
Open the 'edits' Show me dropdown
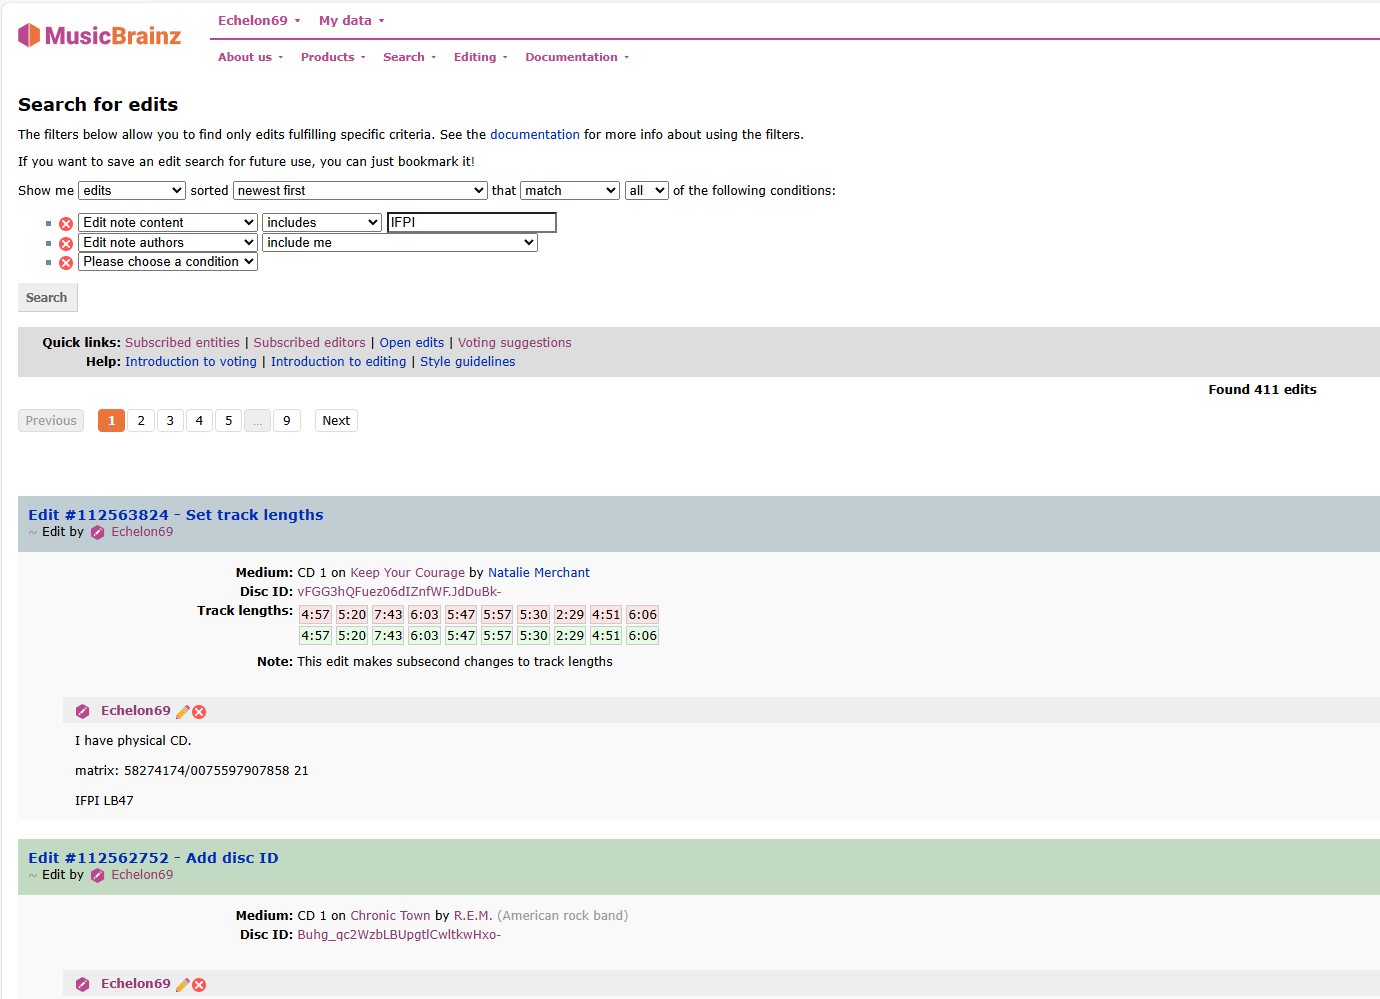(x=132, y=190)
